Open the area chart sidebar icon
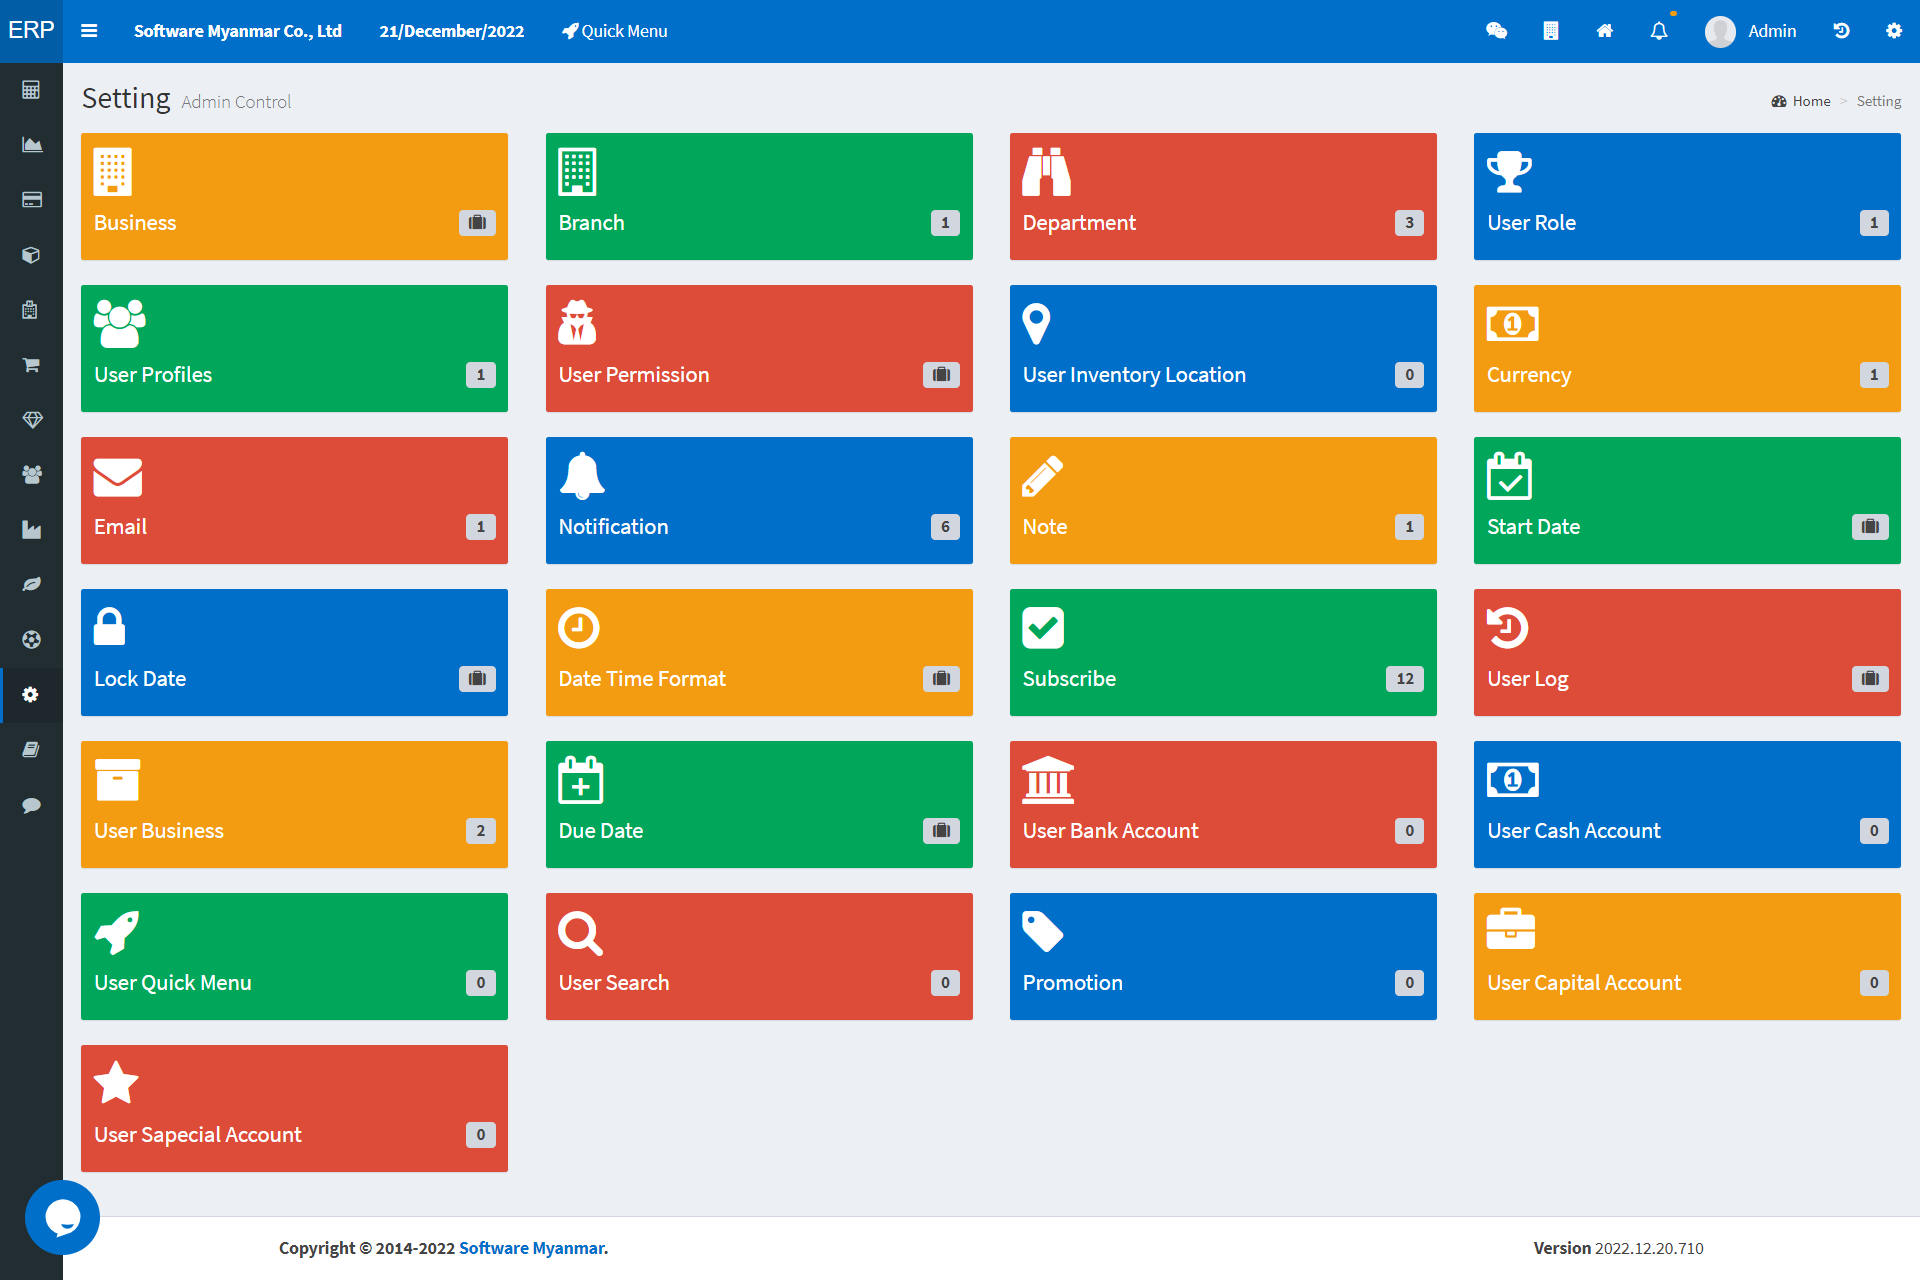1920x1280 pixels. 31,145
